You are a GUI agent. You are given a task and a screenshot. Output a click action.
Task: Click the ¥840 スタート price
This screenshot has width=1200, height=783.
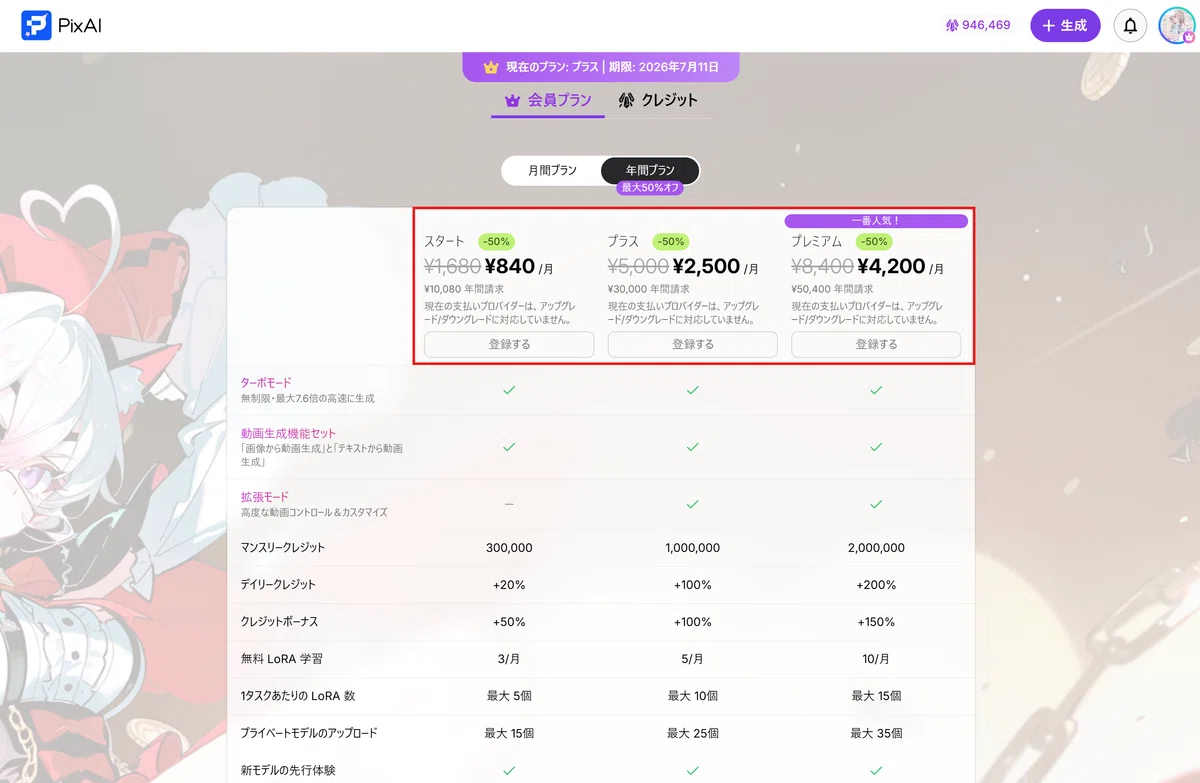(x=510, y=267)
